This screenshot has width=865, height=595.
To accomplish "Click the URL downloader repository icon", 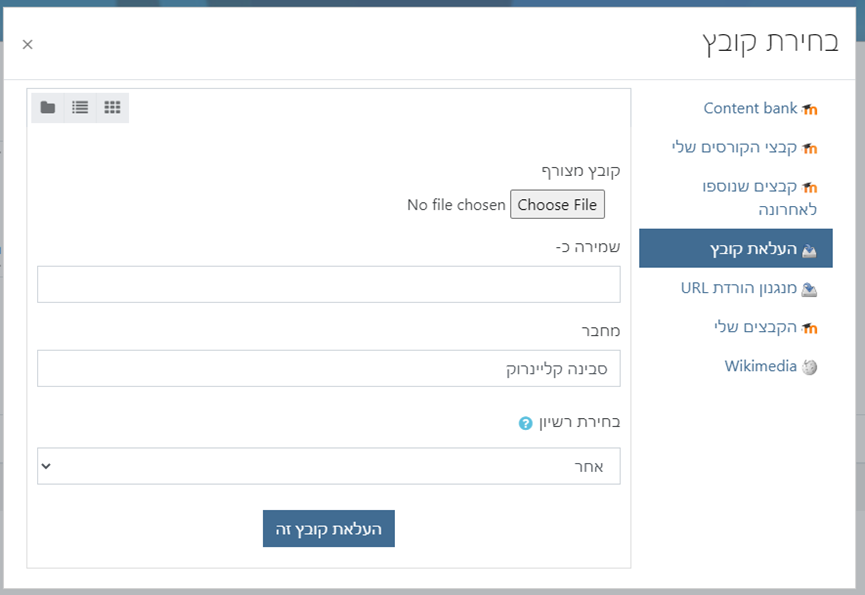I will [x=810, y=289].
